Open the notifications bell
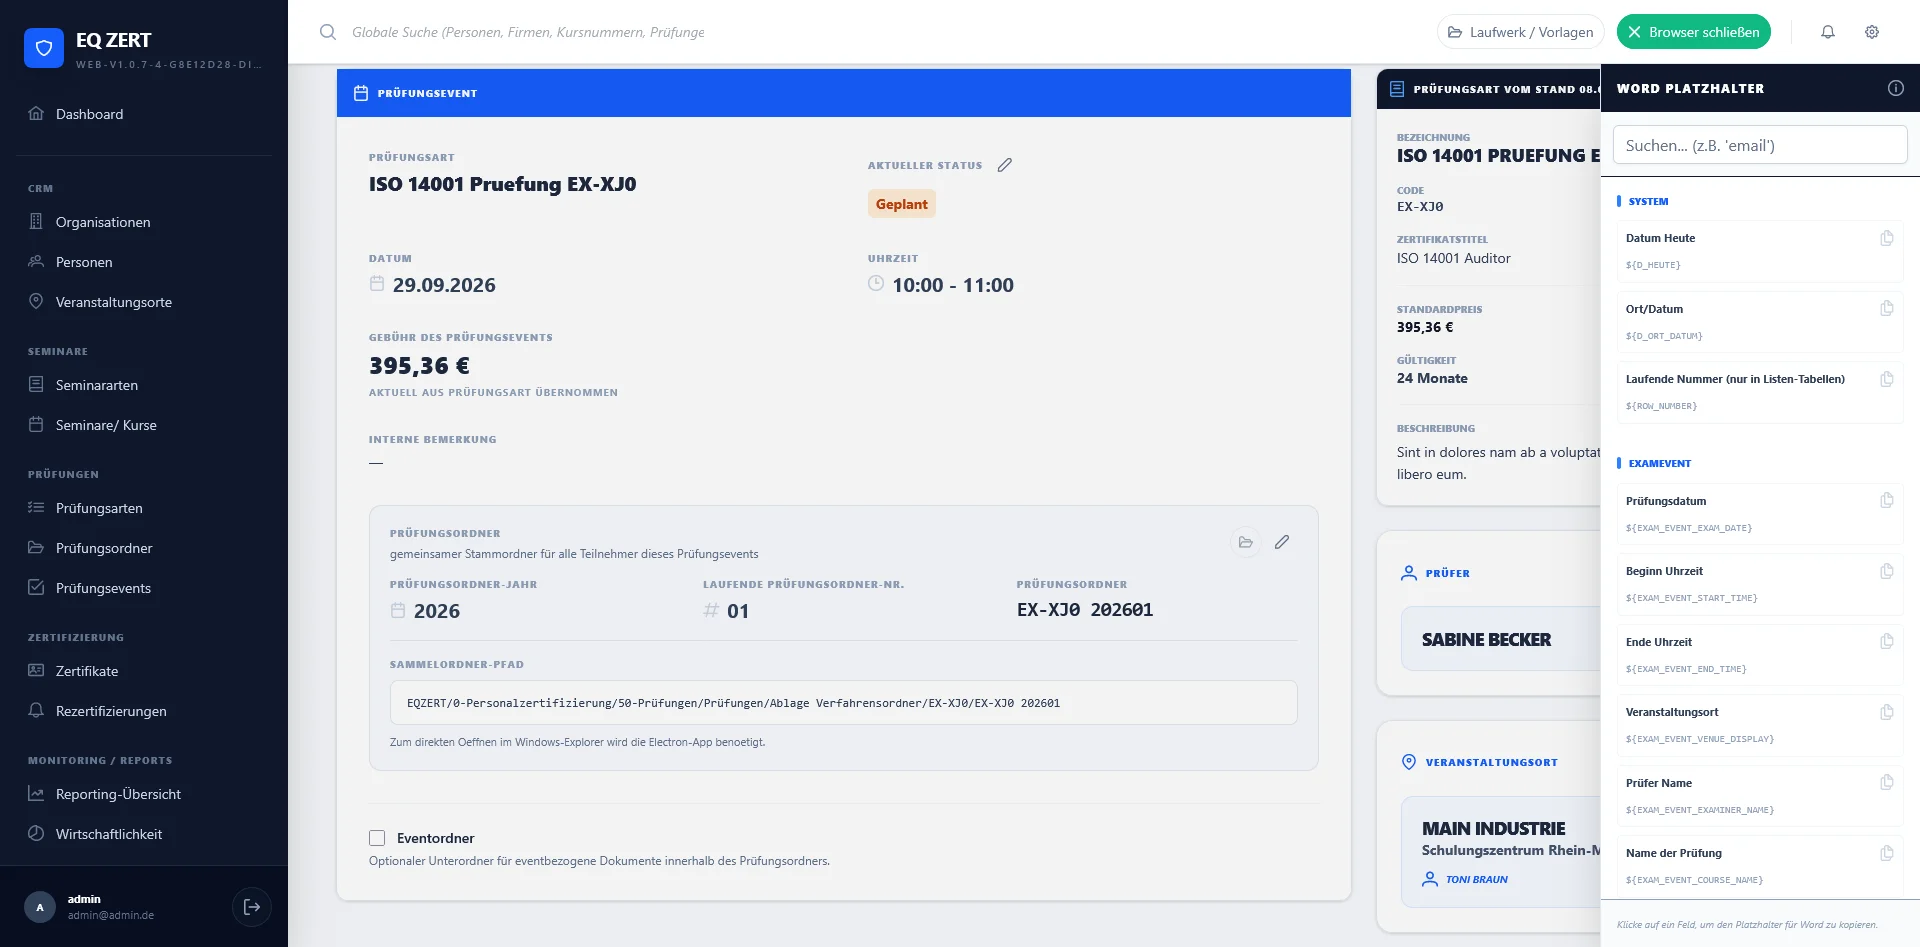 click(1828, 32)
